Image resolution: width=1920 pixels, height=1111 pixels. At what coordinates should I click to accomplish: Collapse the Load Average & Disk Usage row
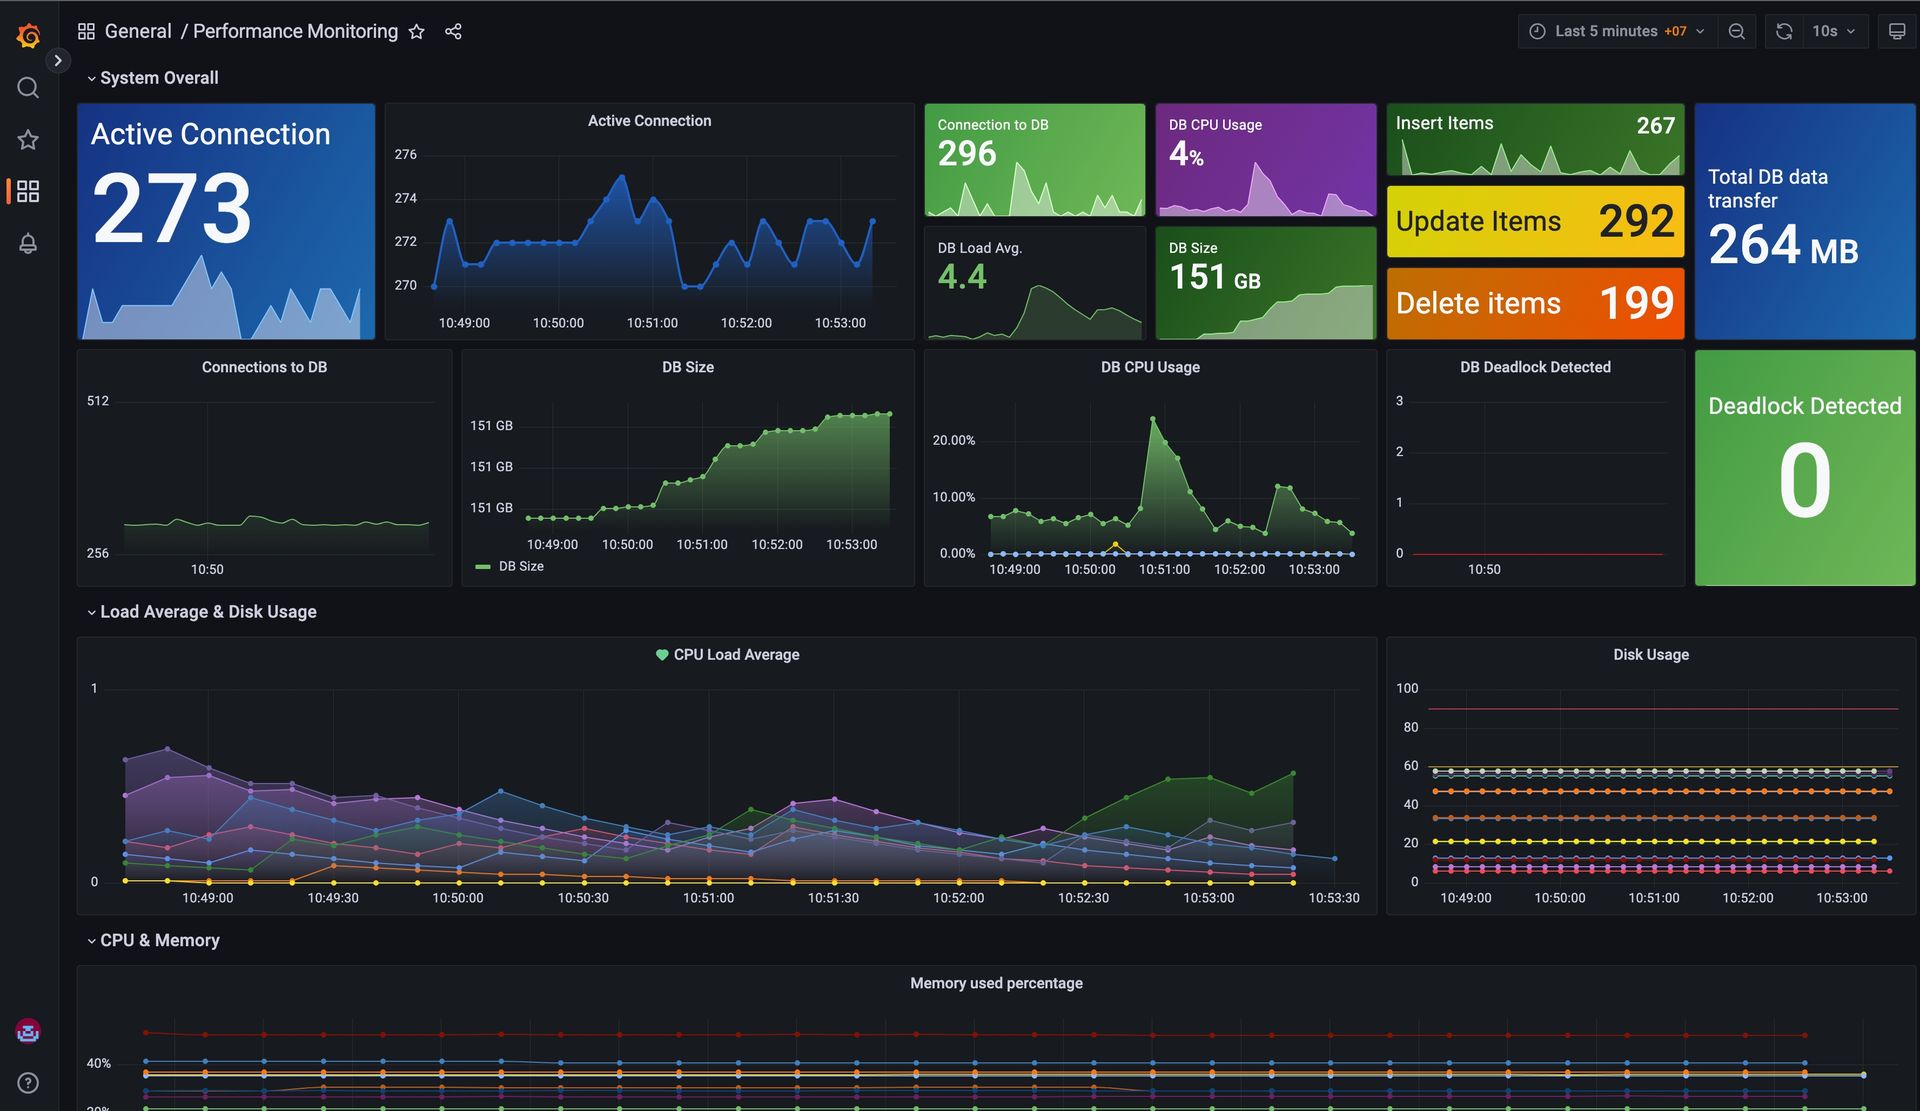[x=207, y=612]
